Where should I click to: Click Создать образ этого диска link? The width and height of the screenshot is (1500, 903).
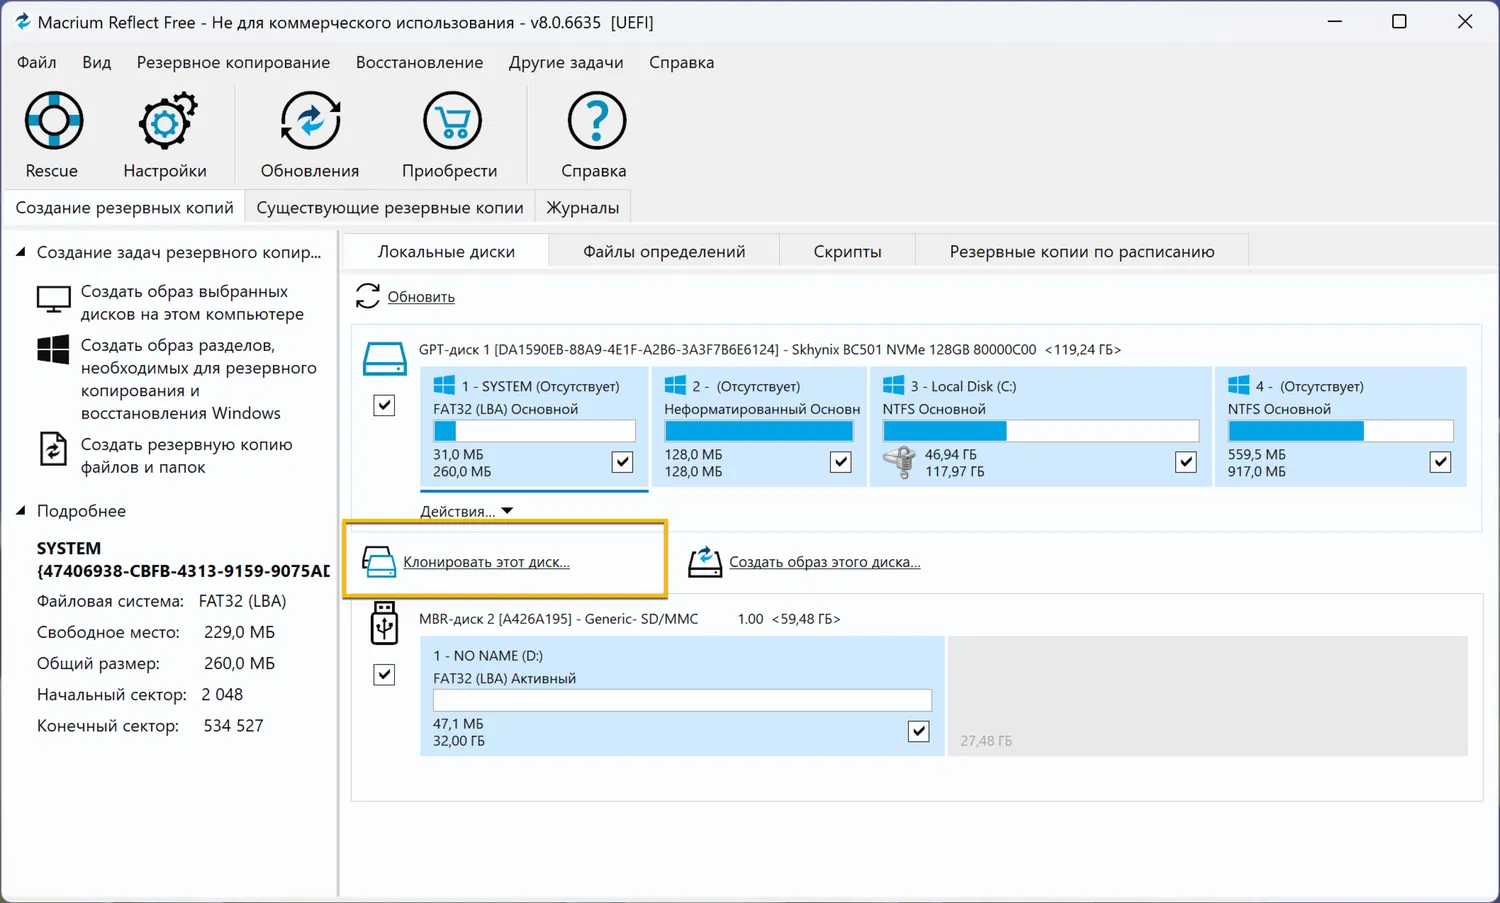coord(824,562)
